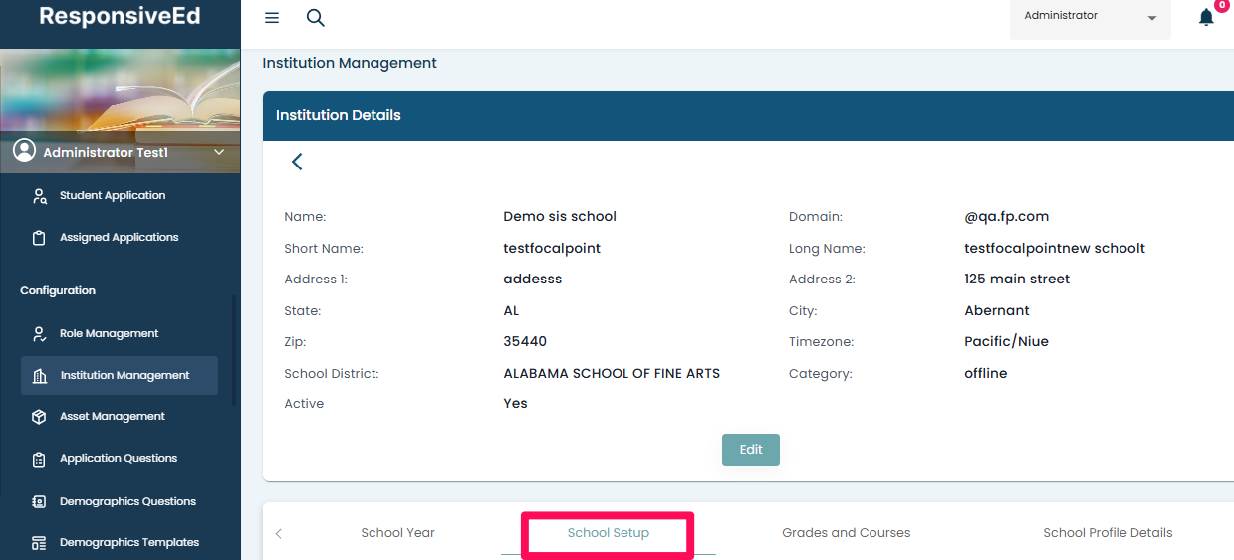Image resolution: width=1234 pixels, height=560 pixels.
Task: Click the Application Questions icon
Action: click(40, 459)
